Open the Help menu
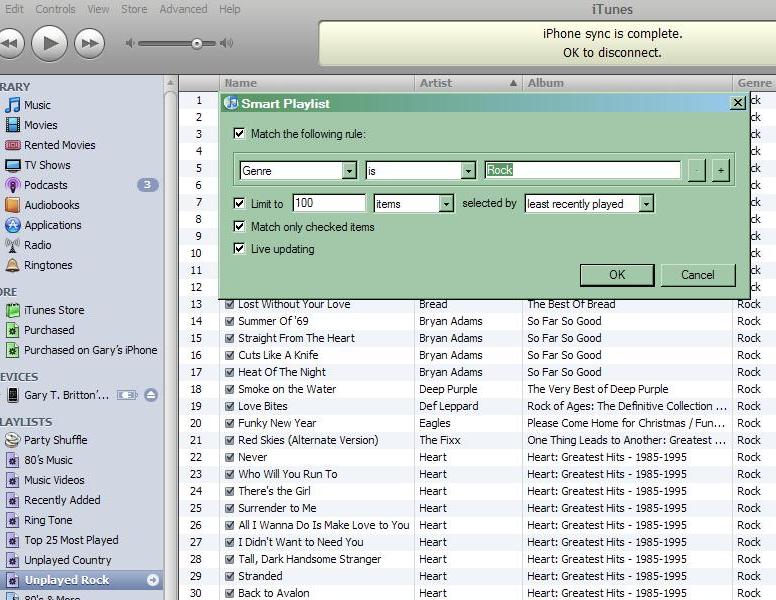 pos(230,9)
